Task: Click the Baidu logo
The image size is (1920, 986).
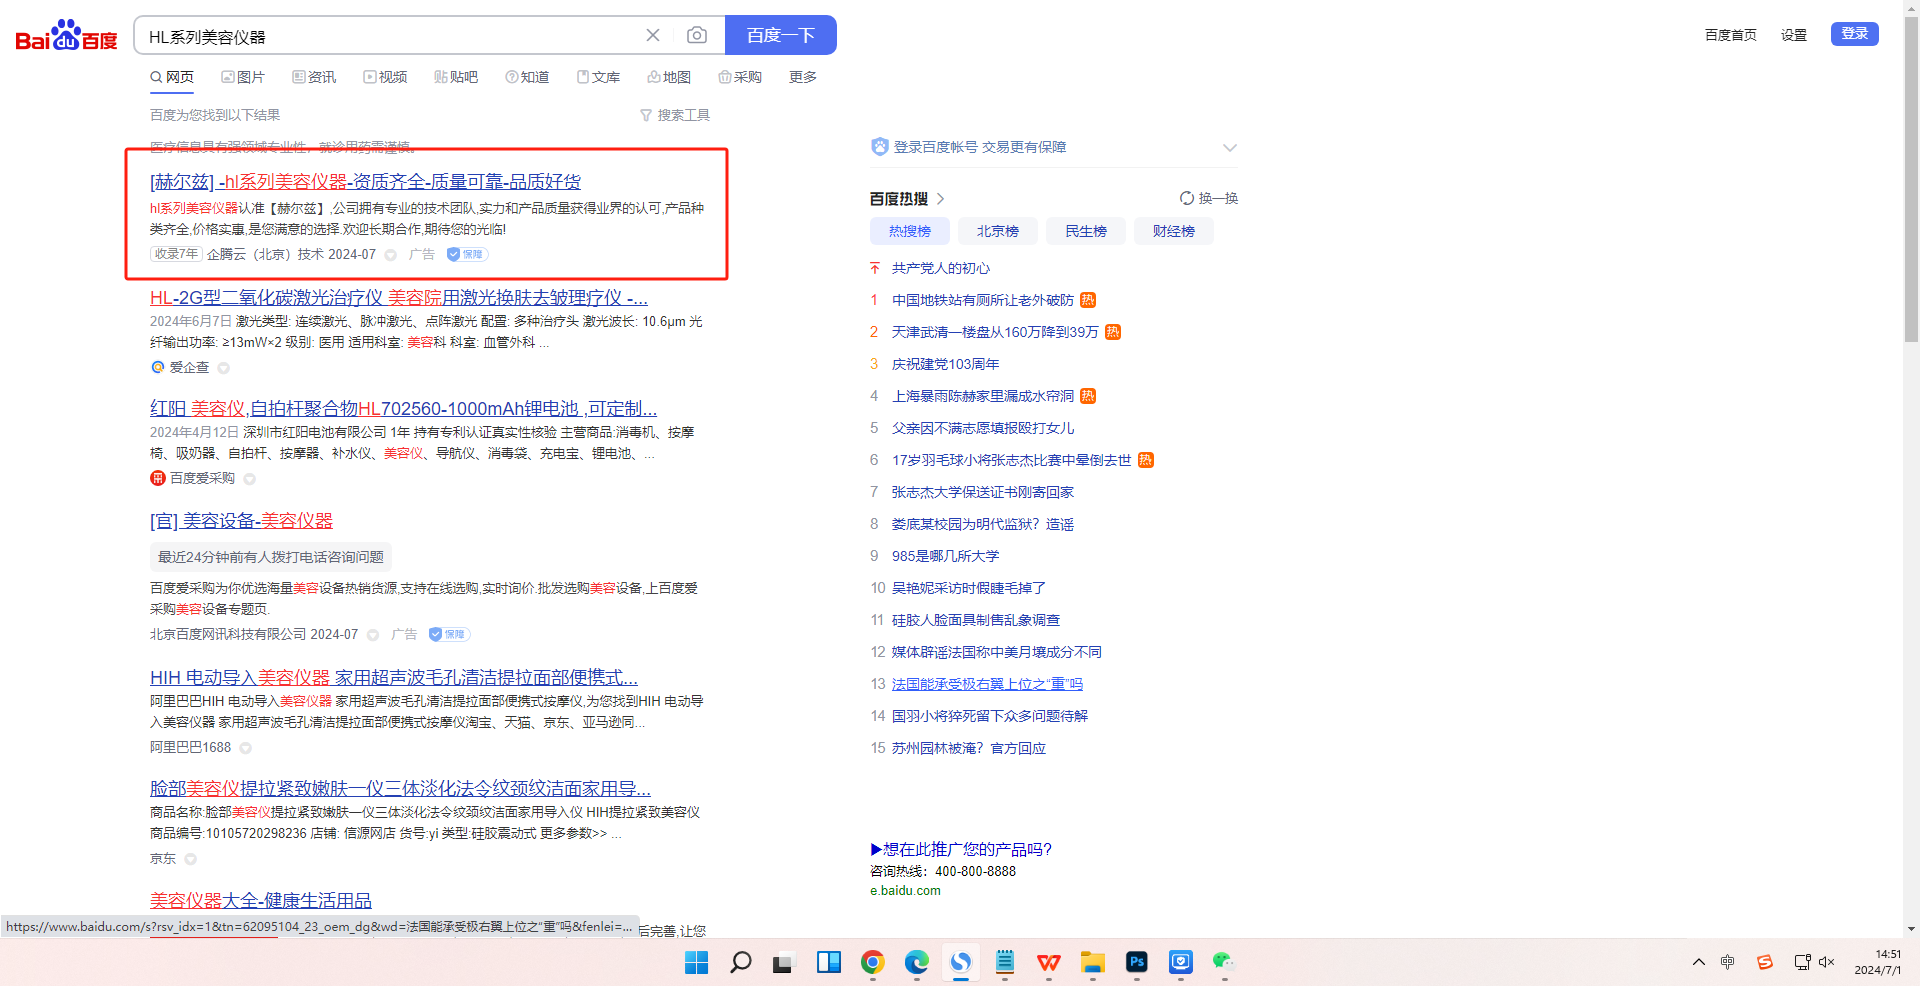Action: pyautogui.click(x=66, y=36)
